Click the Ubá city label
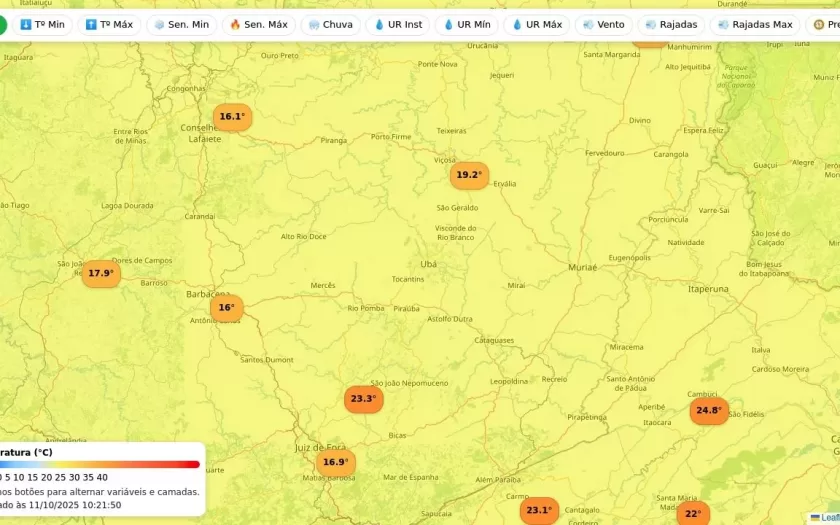The image size is (840, 525). tap(429, 264)
